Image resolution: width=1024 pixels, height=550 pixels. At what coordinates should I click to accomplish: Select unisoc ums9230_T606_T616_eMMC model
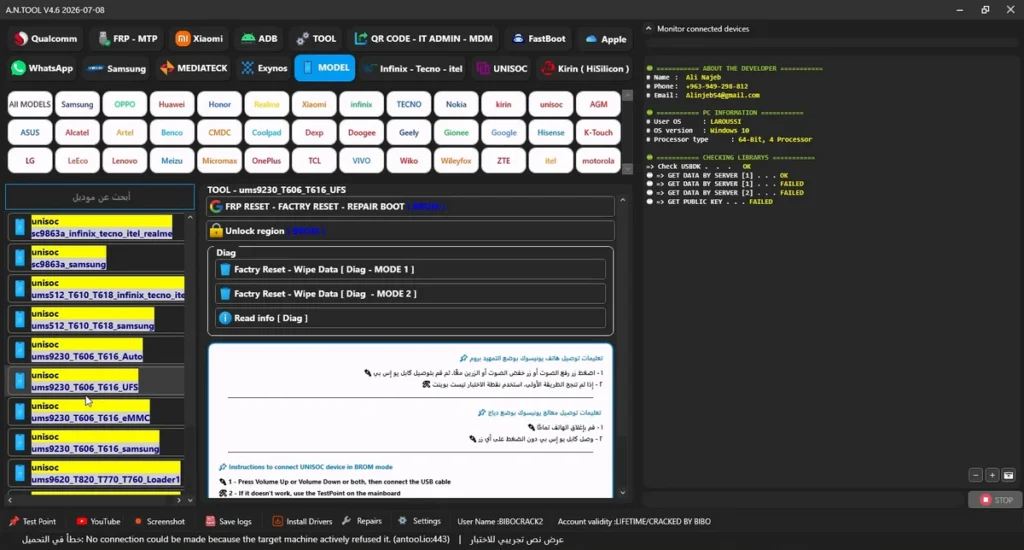pyautogui.click(x=96, y=412)
